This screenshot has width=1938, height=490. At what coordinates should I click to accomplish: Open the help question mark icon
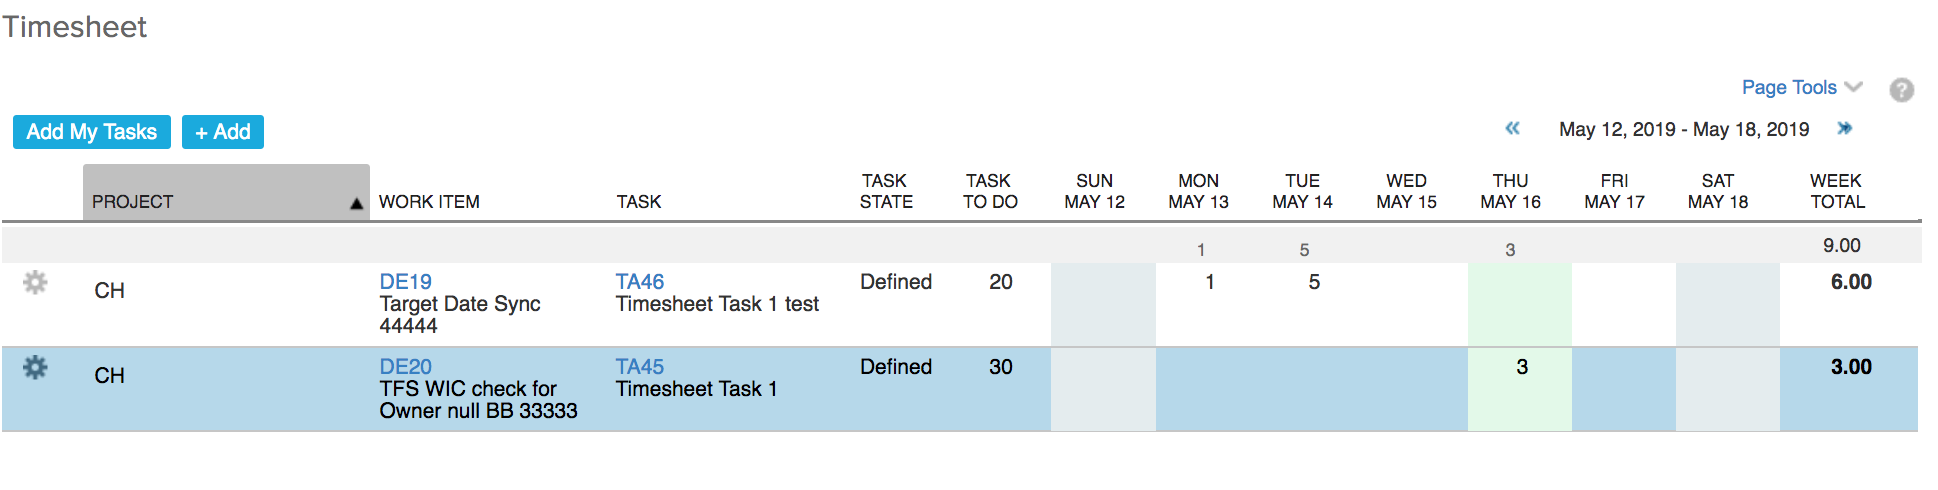[x=1901, y=90]
